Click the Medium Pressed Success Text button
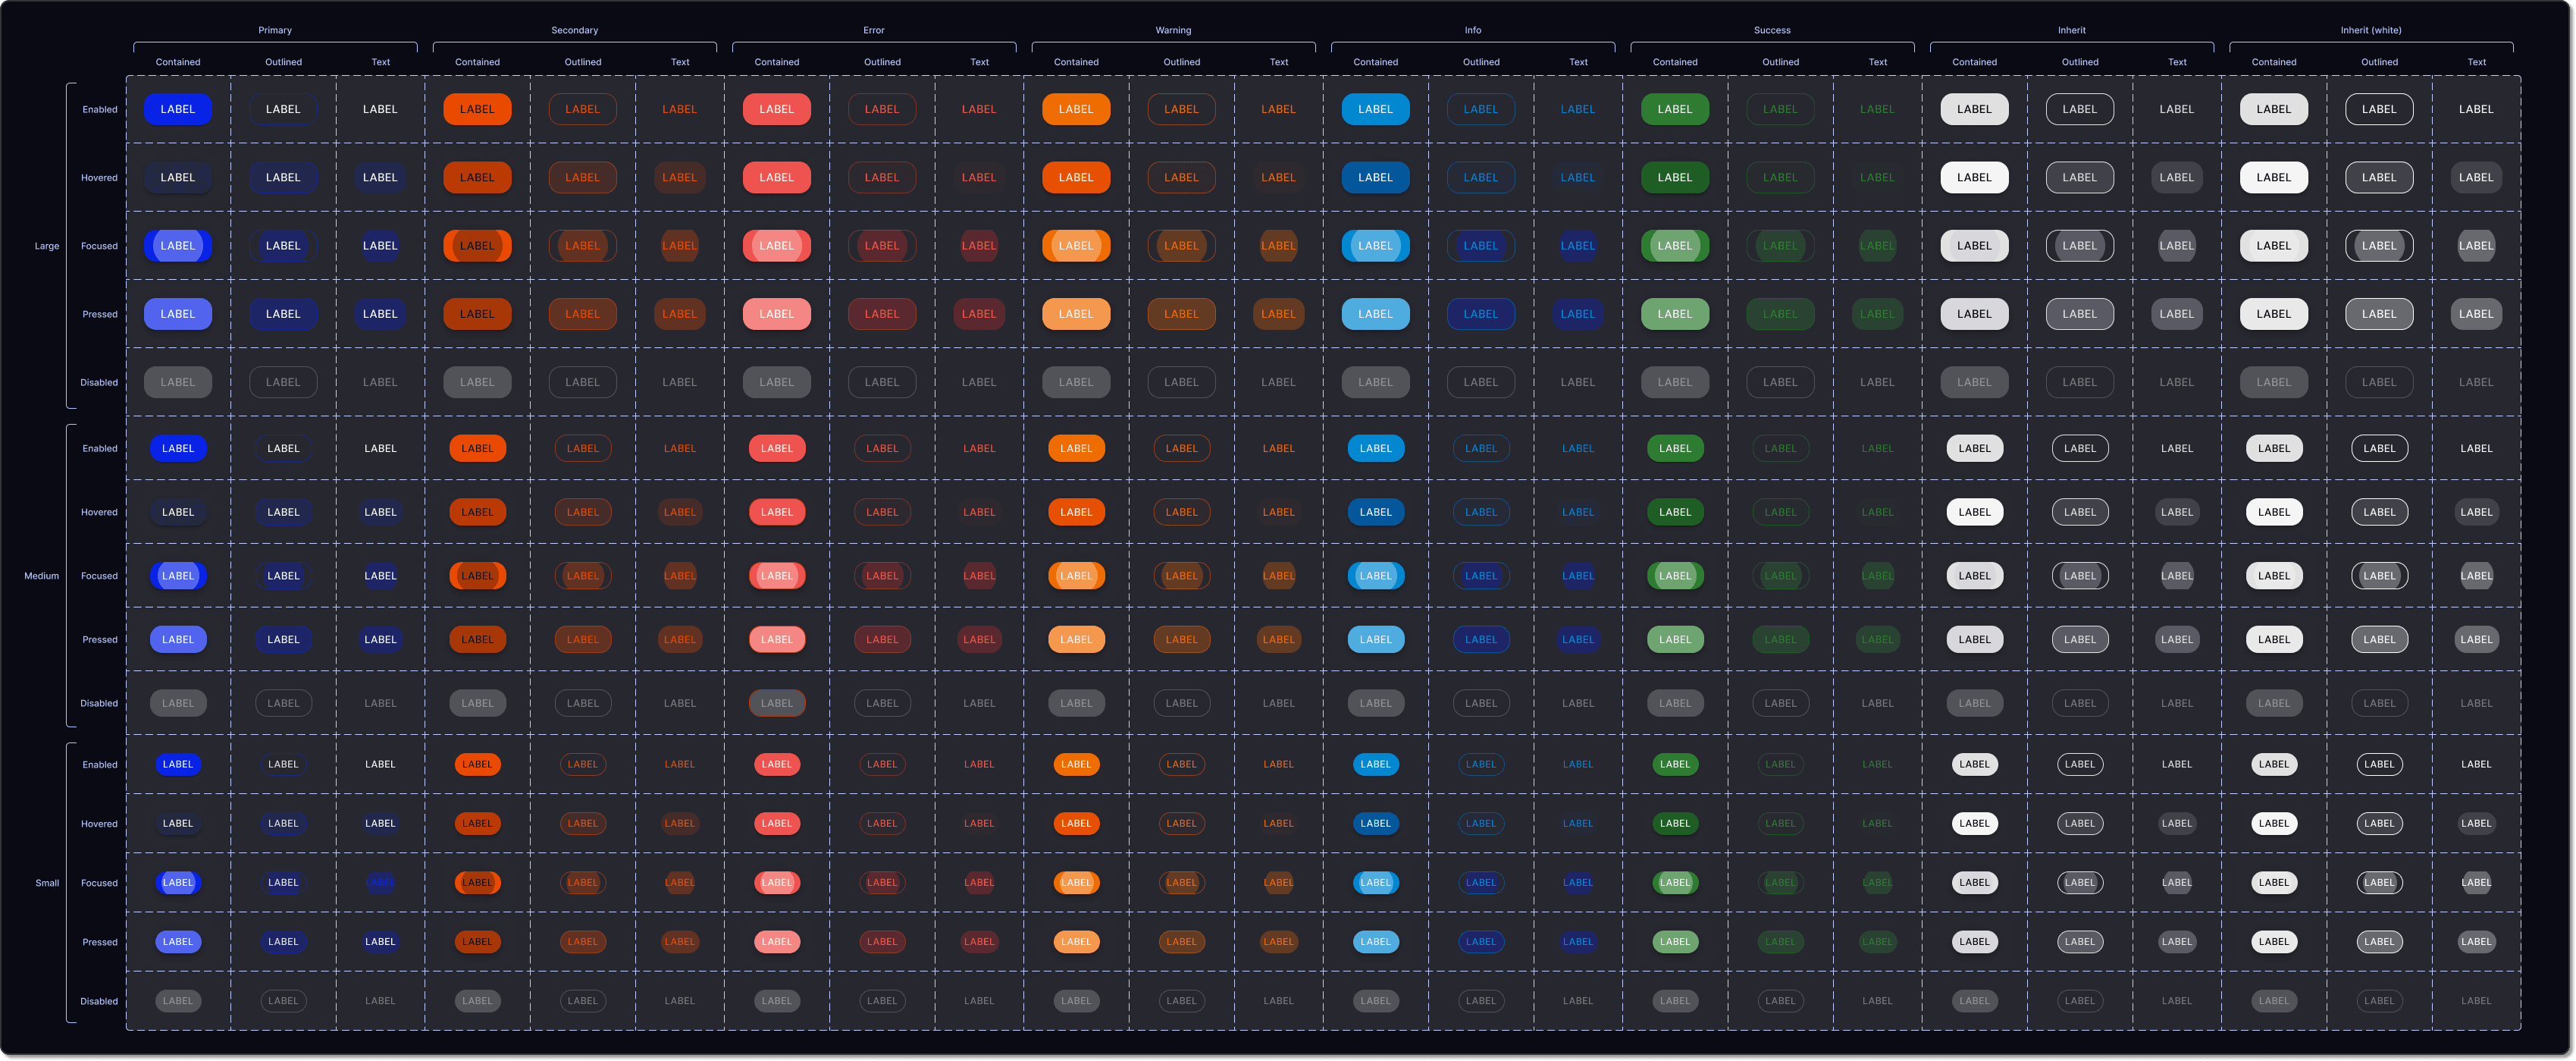 click(1877, 639)
